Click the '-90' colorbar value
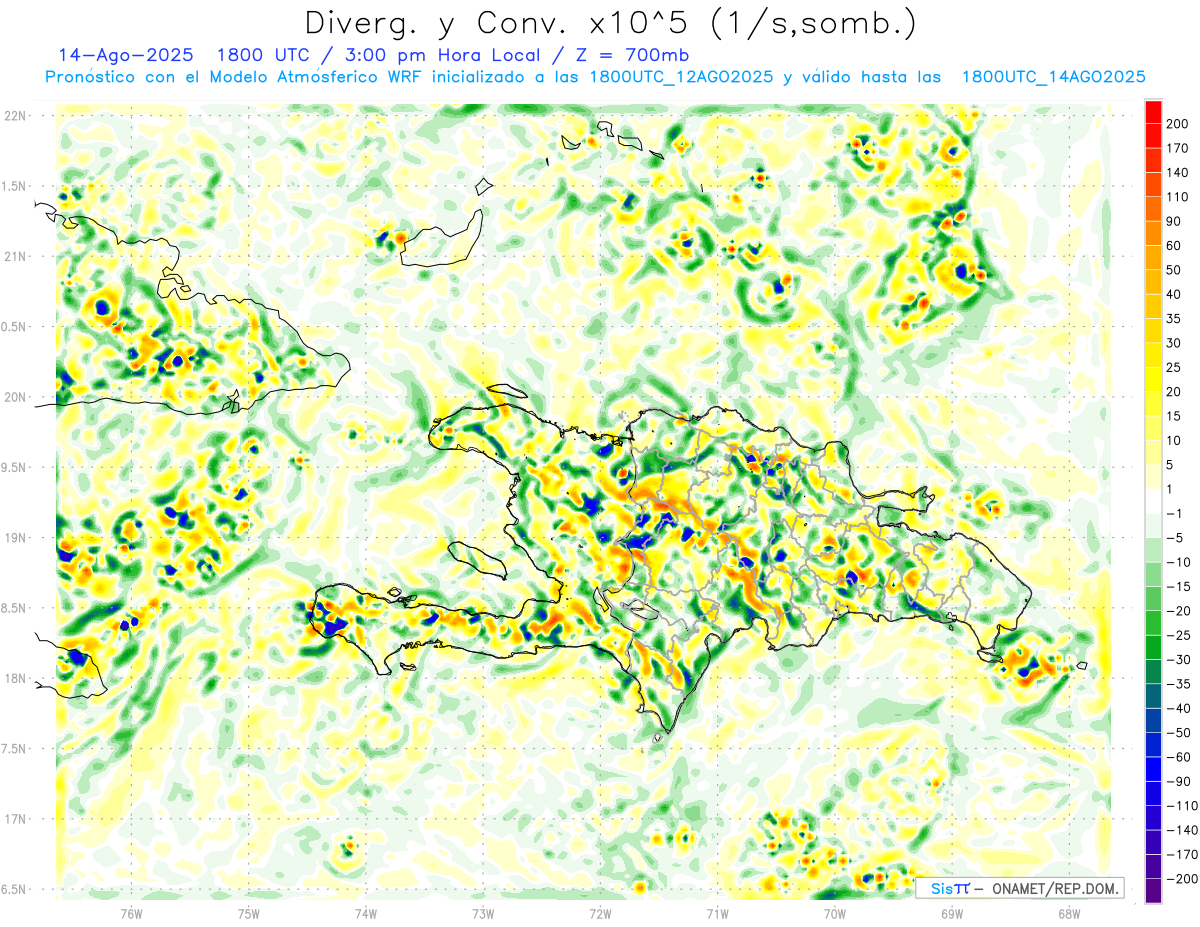The image size is (1200, 927). (x=1180, y=782)
